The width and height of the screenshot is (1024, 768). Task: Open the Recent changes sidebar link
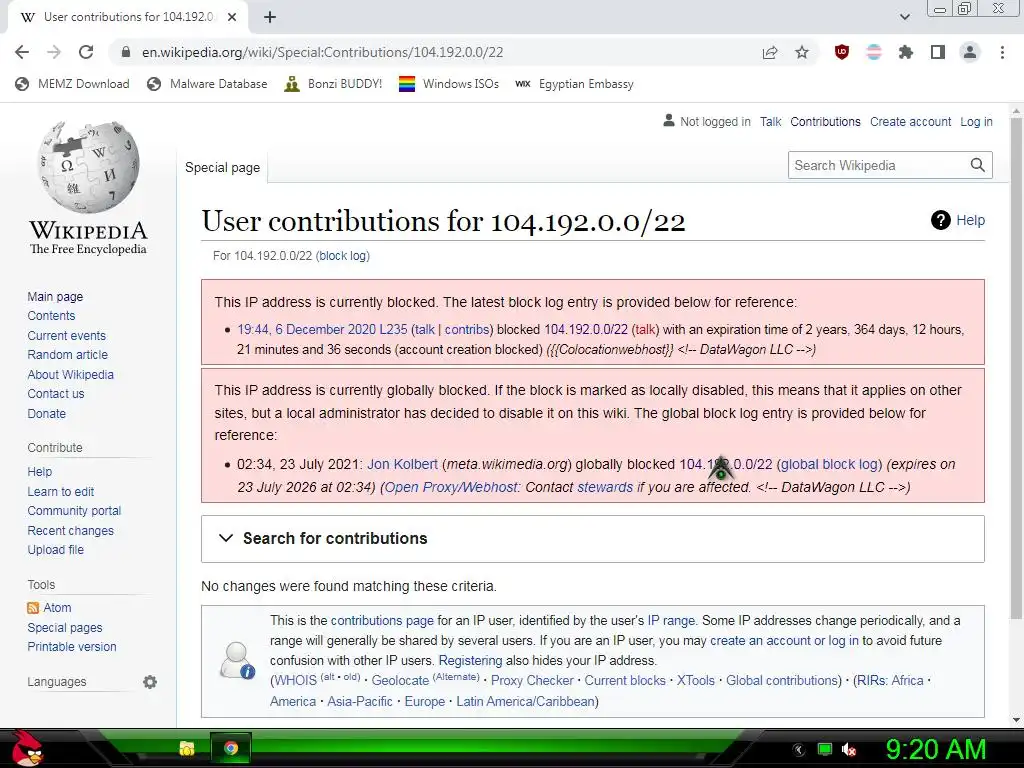[71, 531]
